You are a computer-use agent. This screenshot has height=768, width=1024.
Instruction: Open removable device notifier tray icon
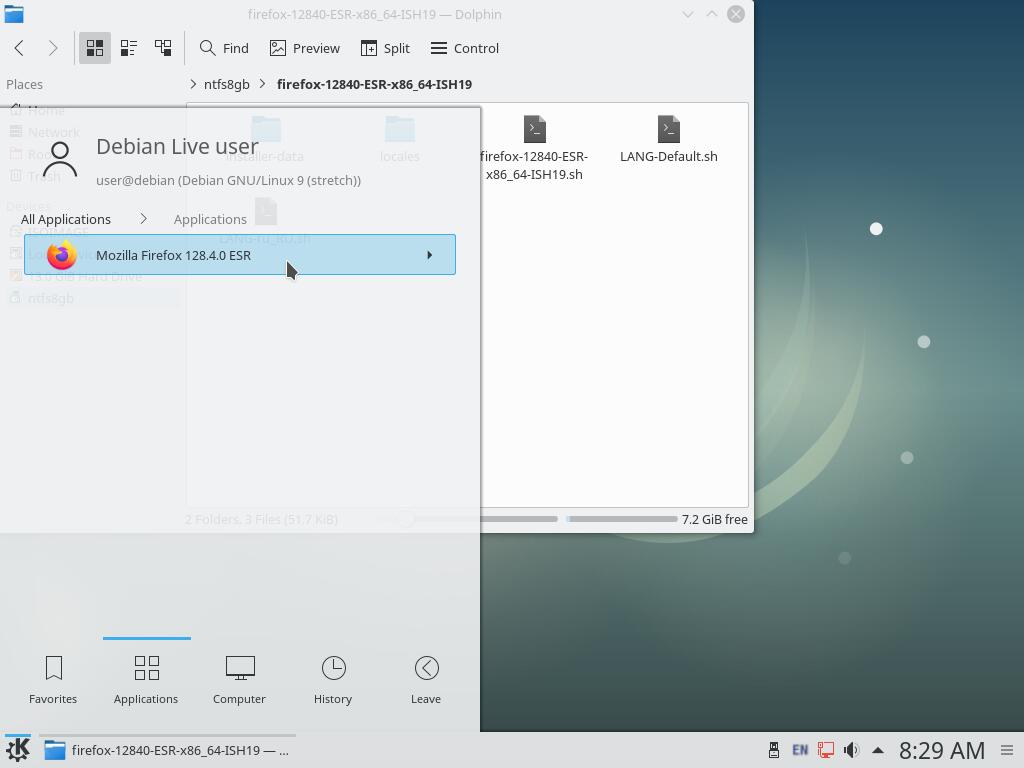coord(774,750)
